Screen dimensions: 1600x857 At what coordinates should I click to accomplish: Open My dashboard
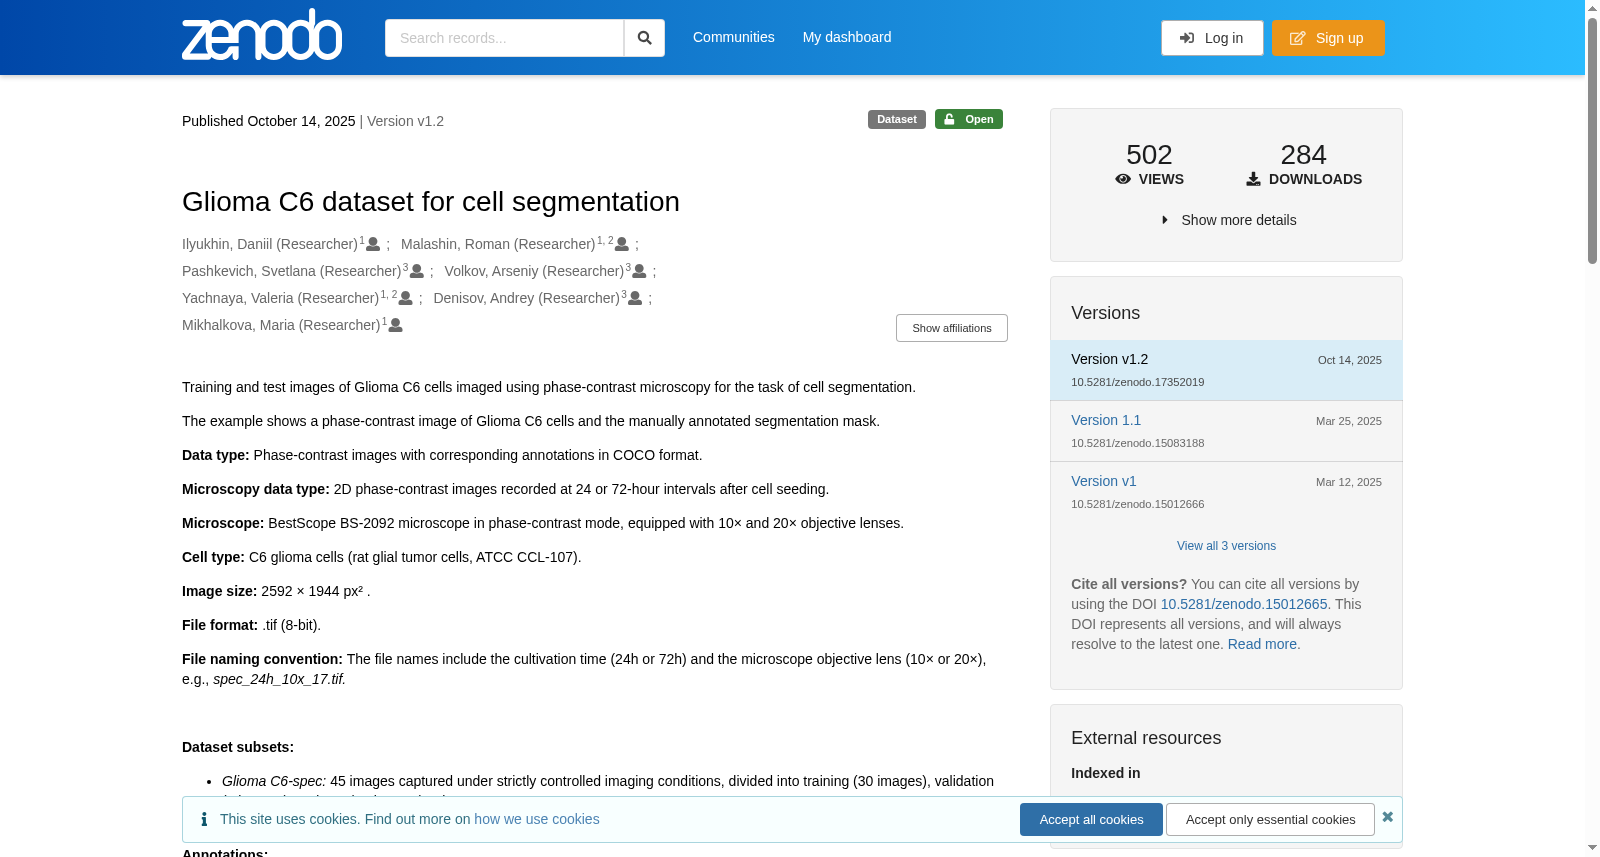point(847,37)
